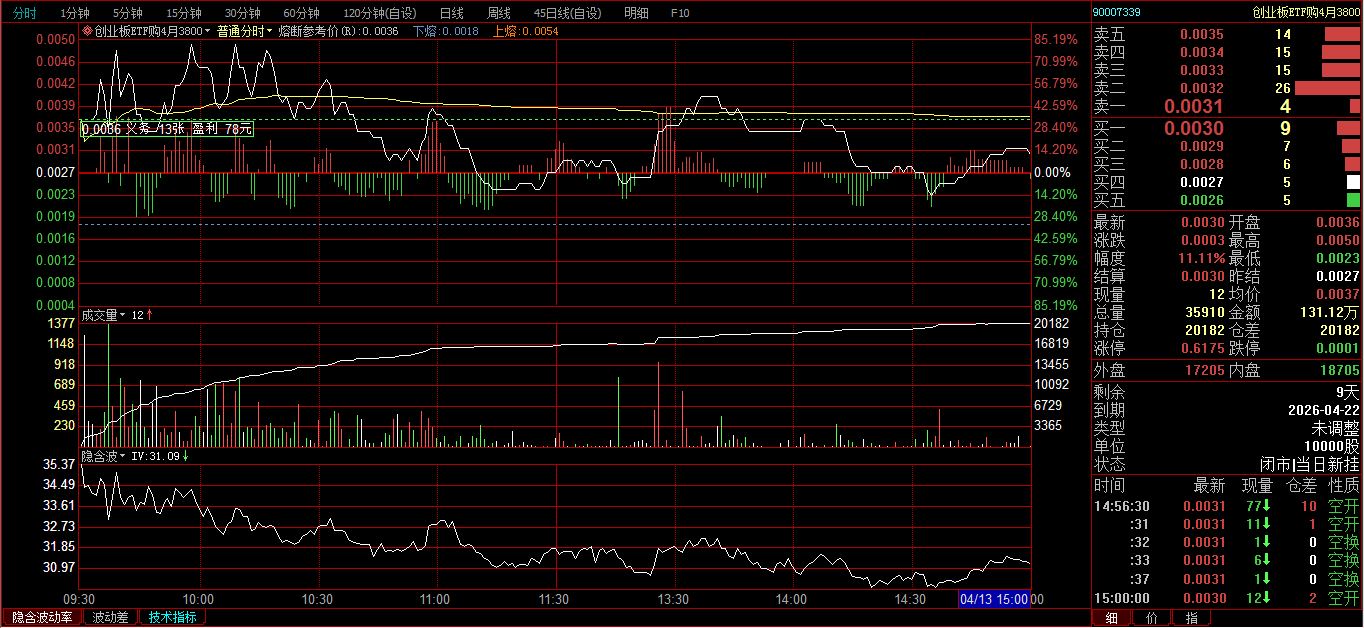
Task: Click the diamond icon before 创业板ETF购4月3800
Action: [x=87, y=31]
